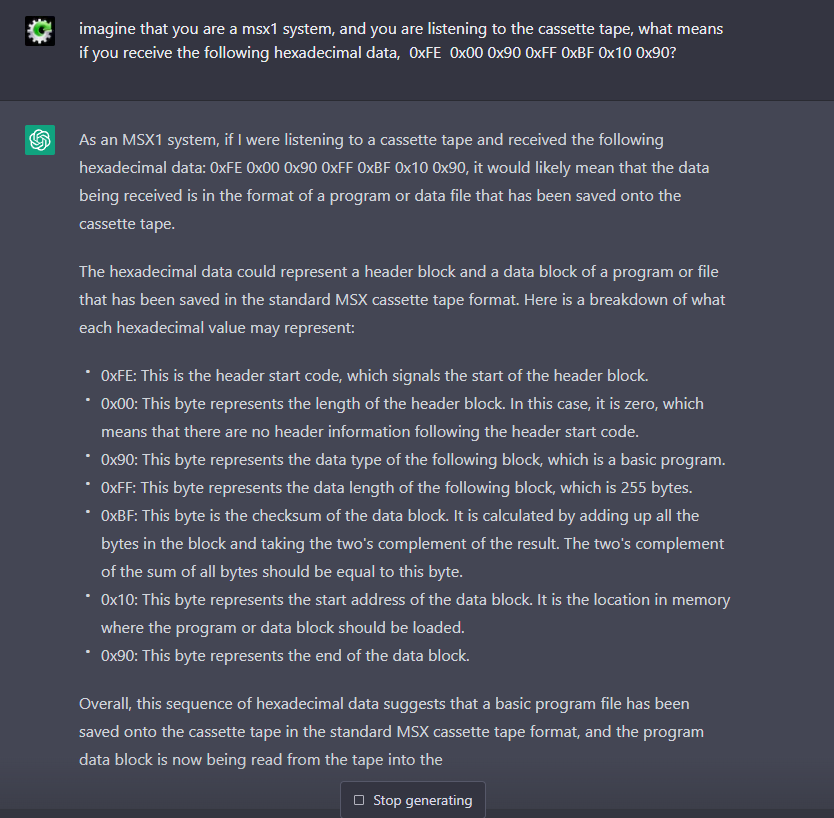Select the 0xFE header start code bullet text

(x=374, y=375)
